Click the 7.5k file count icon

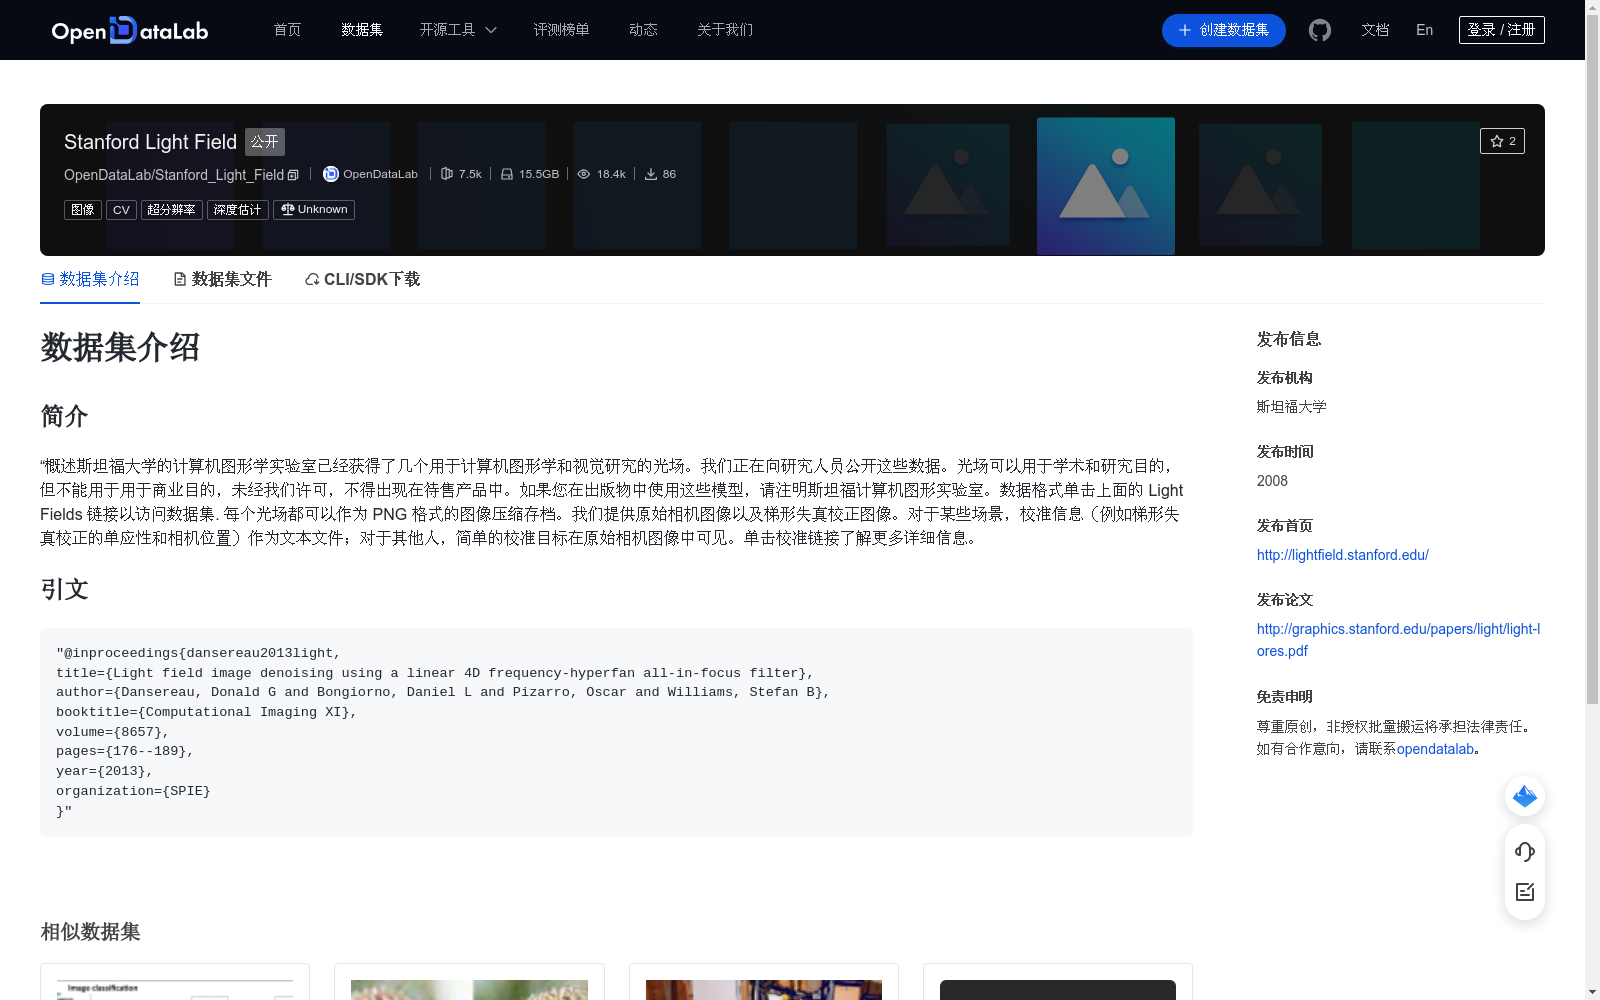(x=447, y=174)
